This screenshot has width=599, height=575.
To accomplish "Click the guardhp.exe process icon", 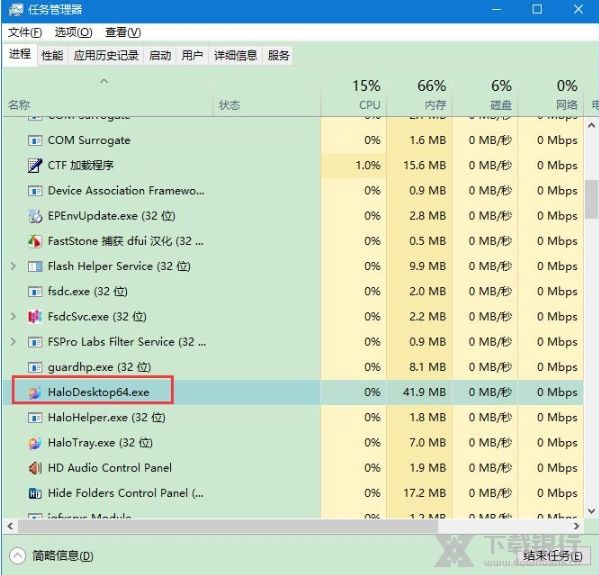I will coord(35,367).
